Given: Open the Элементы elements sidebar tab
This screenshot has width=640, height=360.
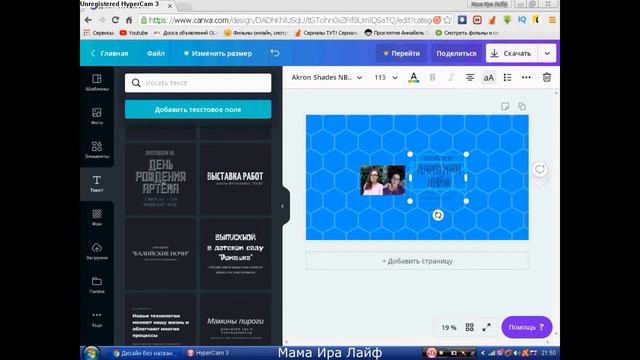Looking at the screenshot, I should click(x=97, y=150).
